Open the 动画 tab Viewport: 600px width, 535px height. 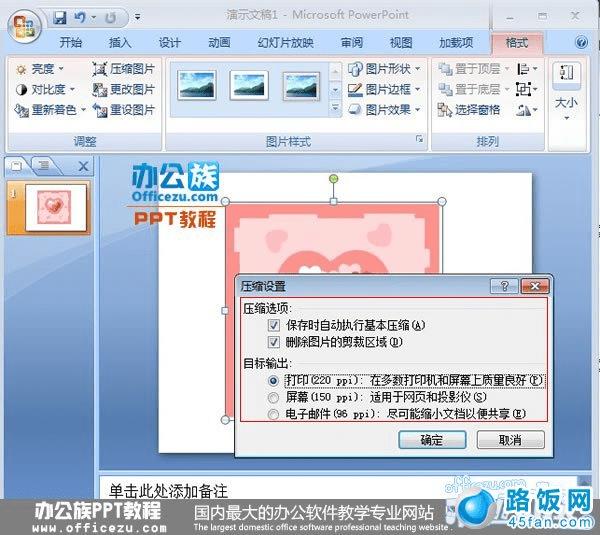click(219, 42)
